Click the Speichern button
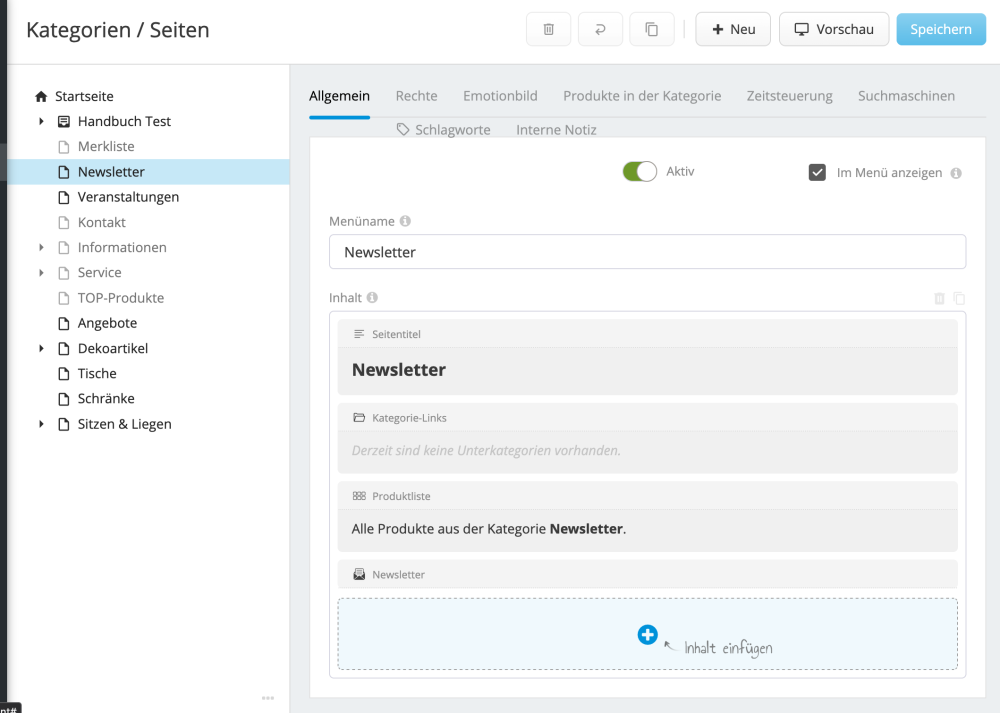 [x=940, y=29]
